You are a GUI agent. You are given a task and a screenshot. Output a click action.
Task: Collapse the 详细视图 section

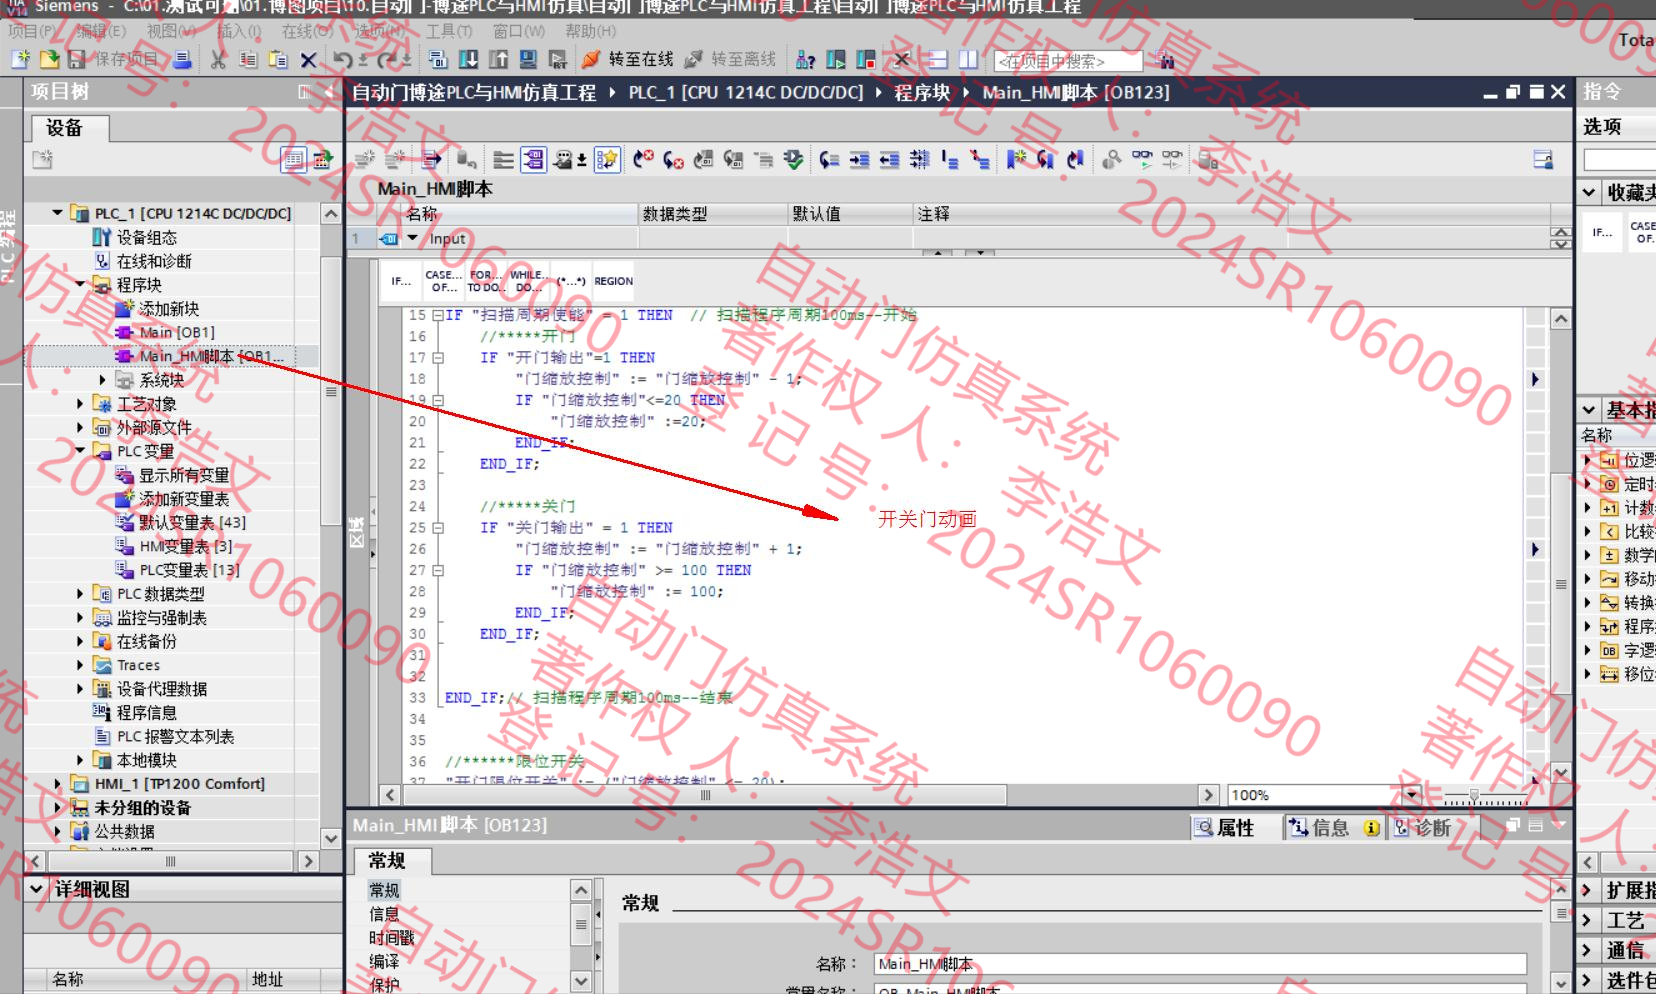coord(37,889)
